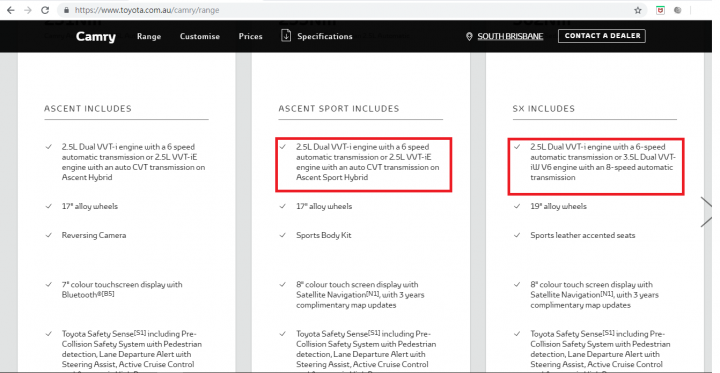
Task: Click checkmark beside Reversing Camera
Action: [x=49, y=235]
